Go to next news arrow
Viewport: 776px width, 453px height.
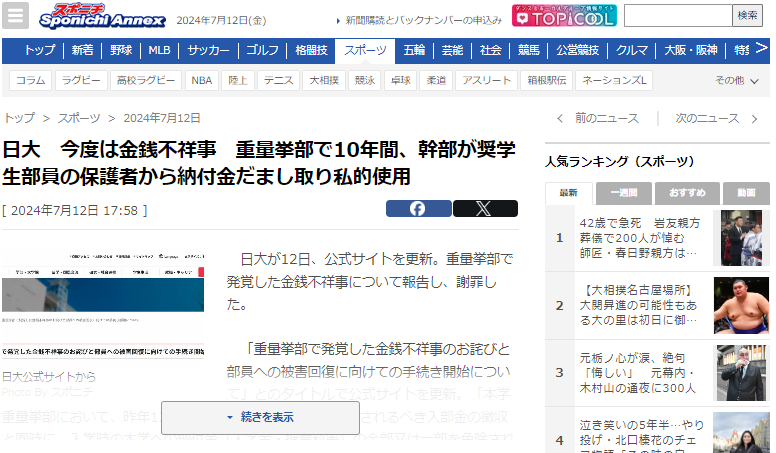point(754,118)
